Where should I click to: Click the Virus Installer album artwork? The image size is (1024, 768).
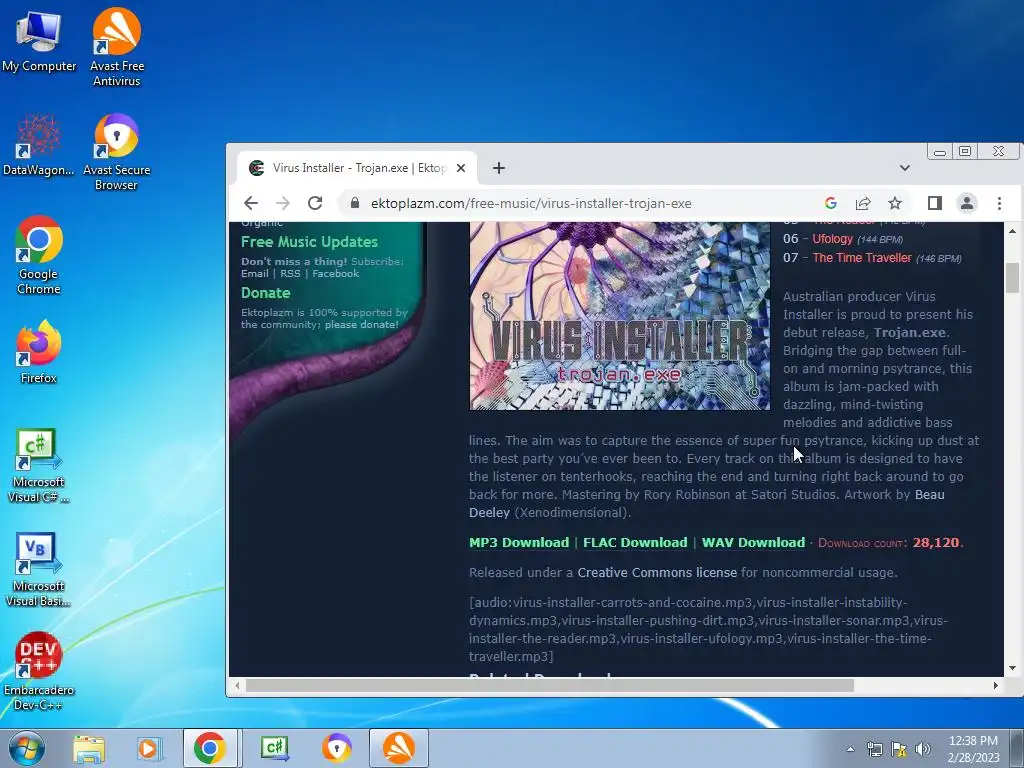click(619, 315)
